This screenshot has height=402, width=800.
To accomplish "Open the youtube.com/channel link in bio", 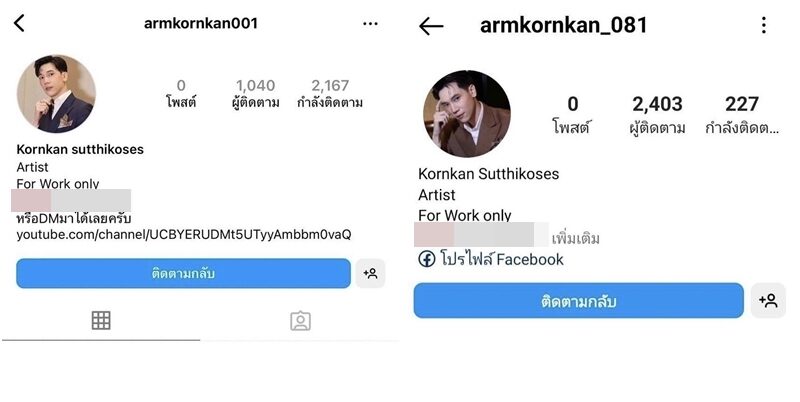I will click(x=184, y=235).
